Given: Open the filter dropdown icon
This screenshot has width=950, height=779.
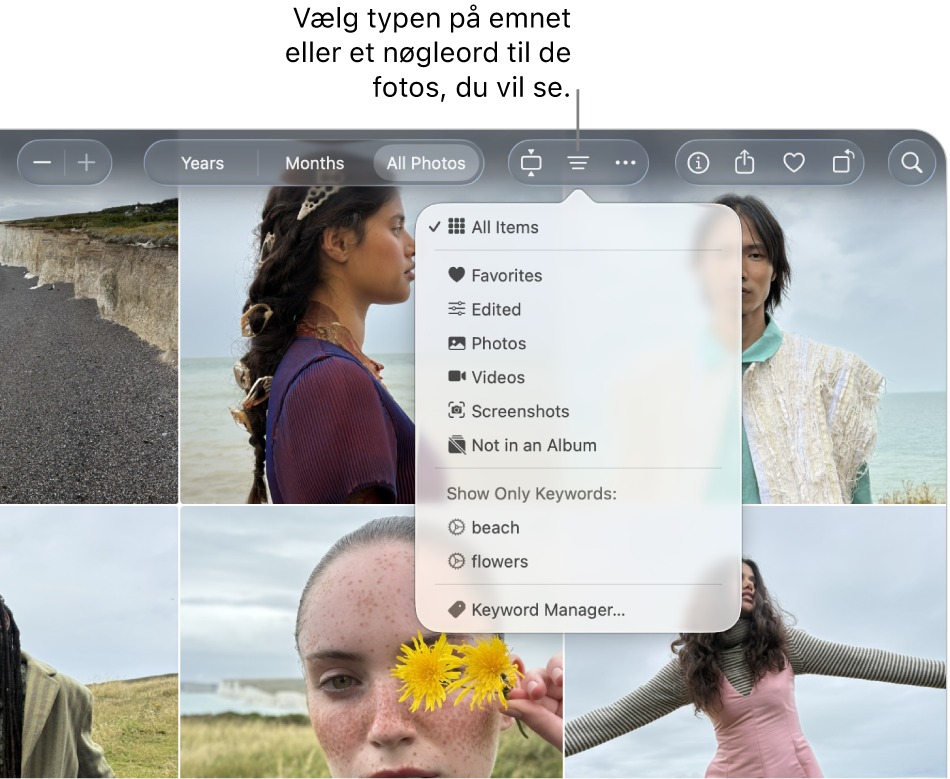Looking at the screenshot, I should [x=577, y=162].
